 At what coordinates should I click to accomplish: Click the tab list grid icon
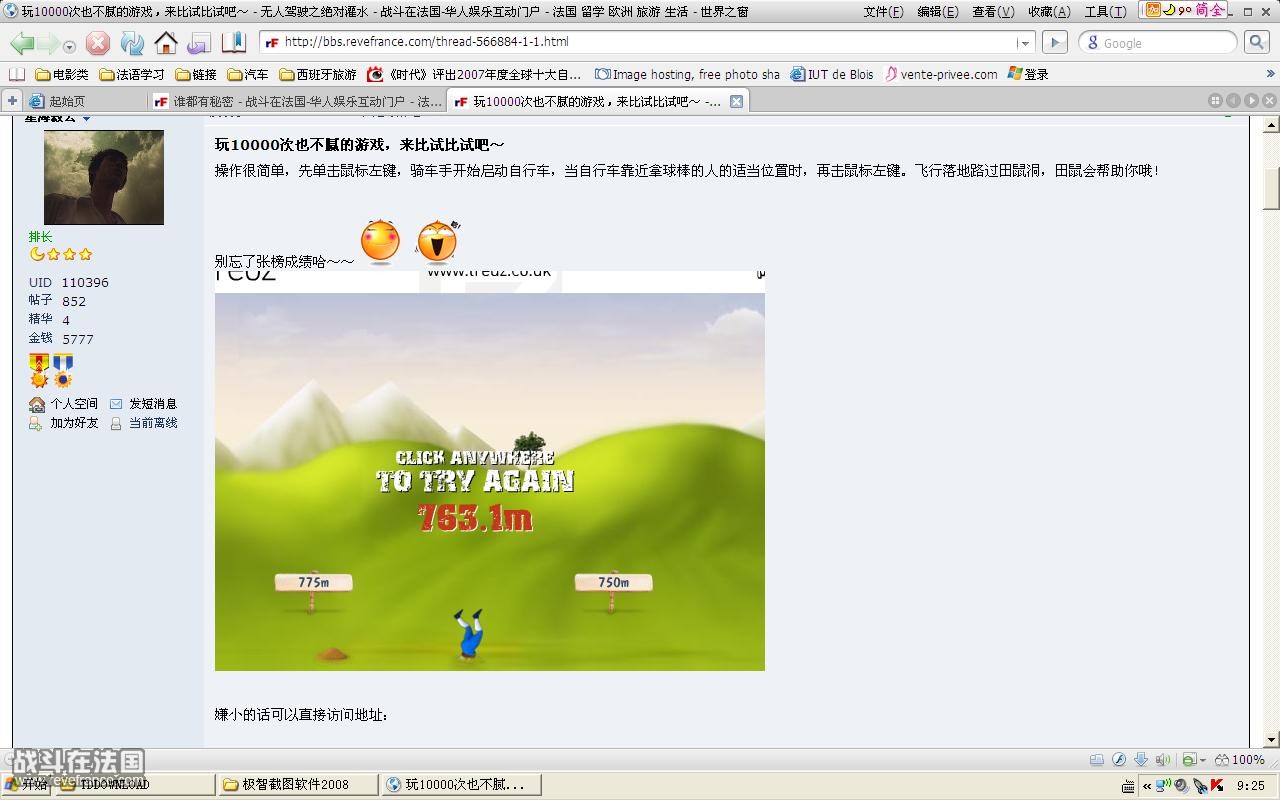tap(1215, 101)
